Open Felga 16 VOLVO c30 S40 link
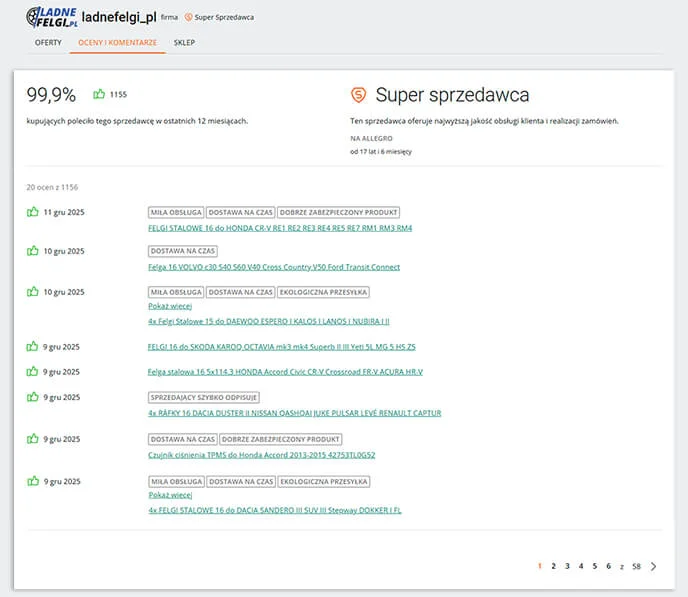Image resolution: width=688 pixels, height=597 pixels. click(274, 267)
